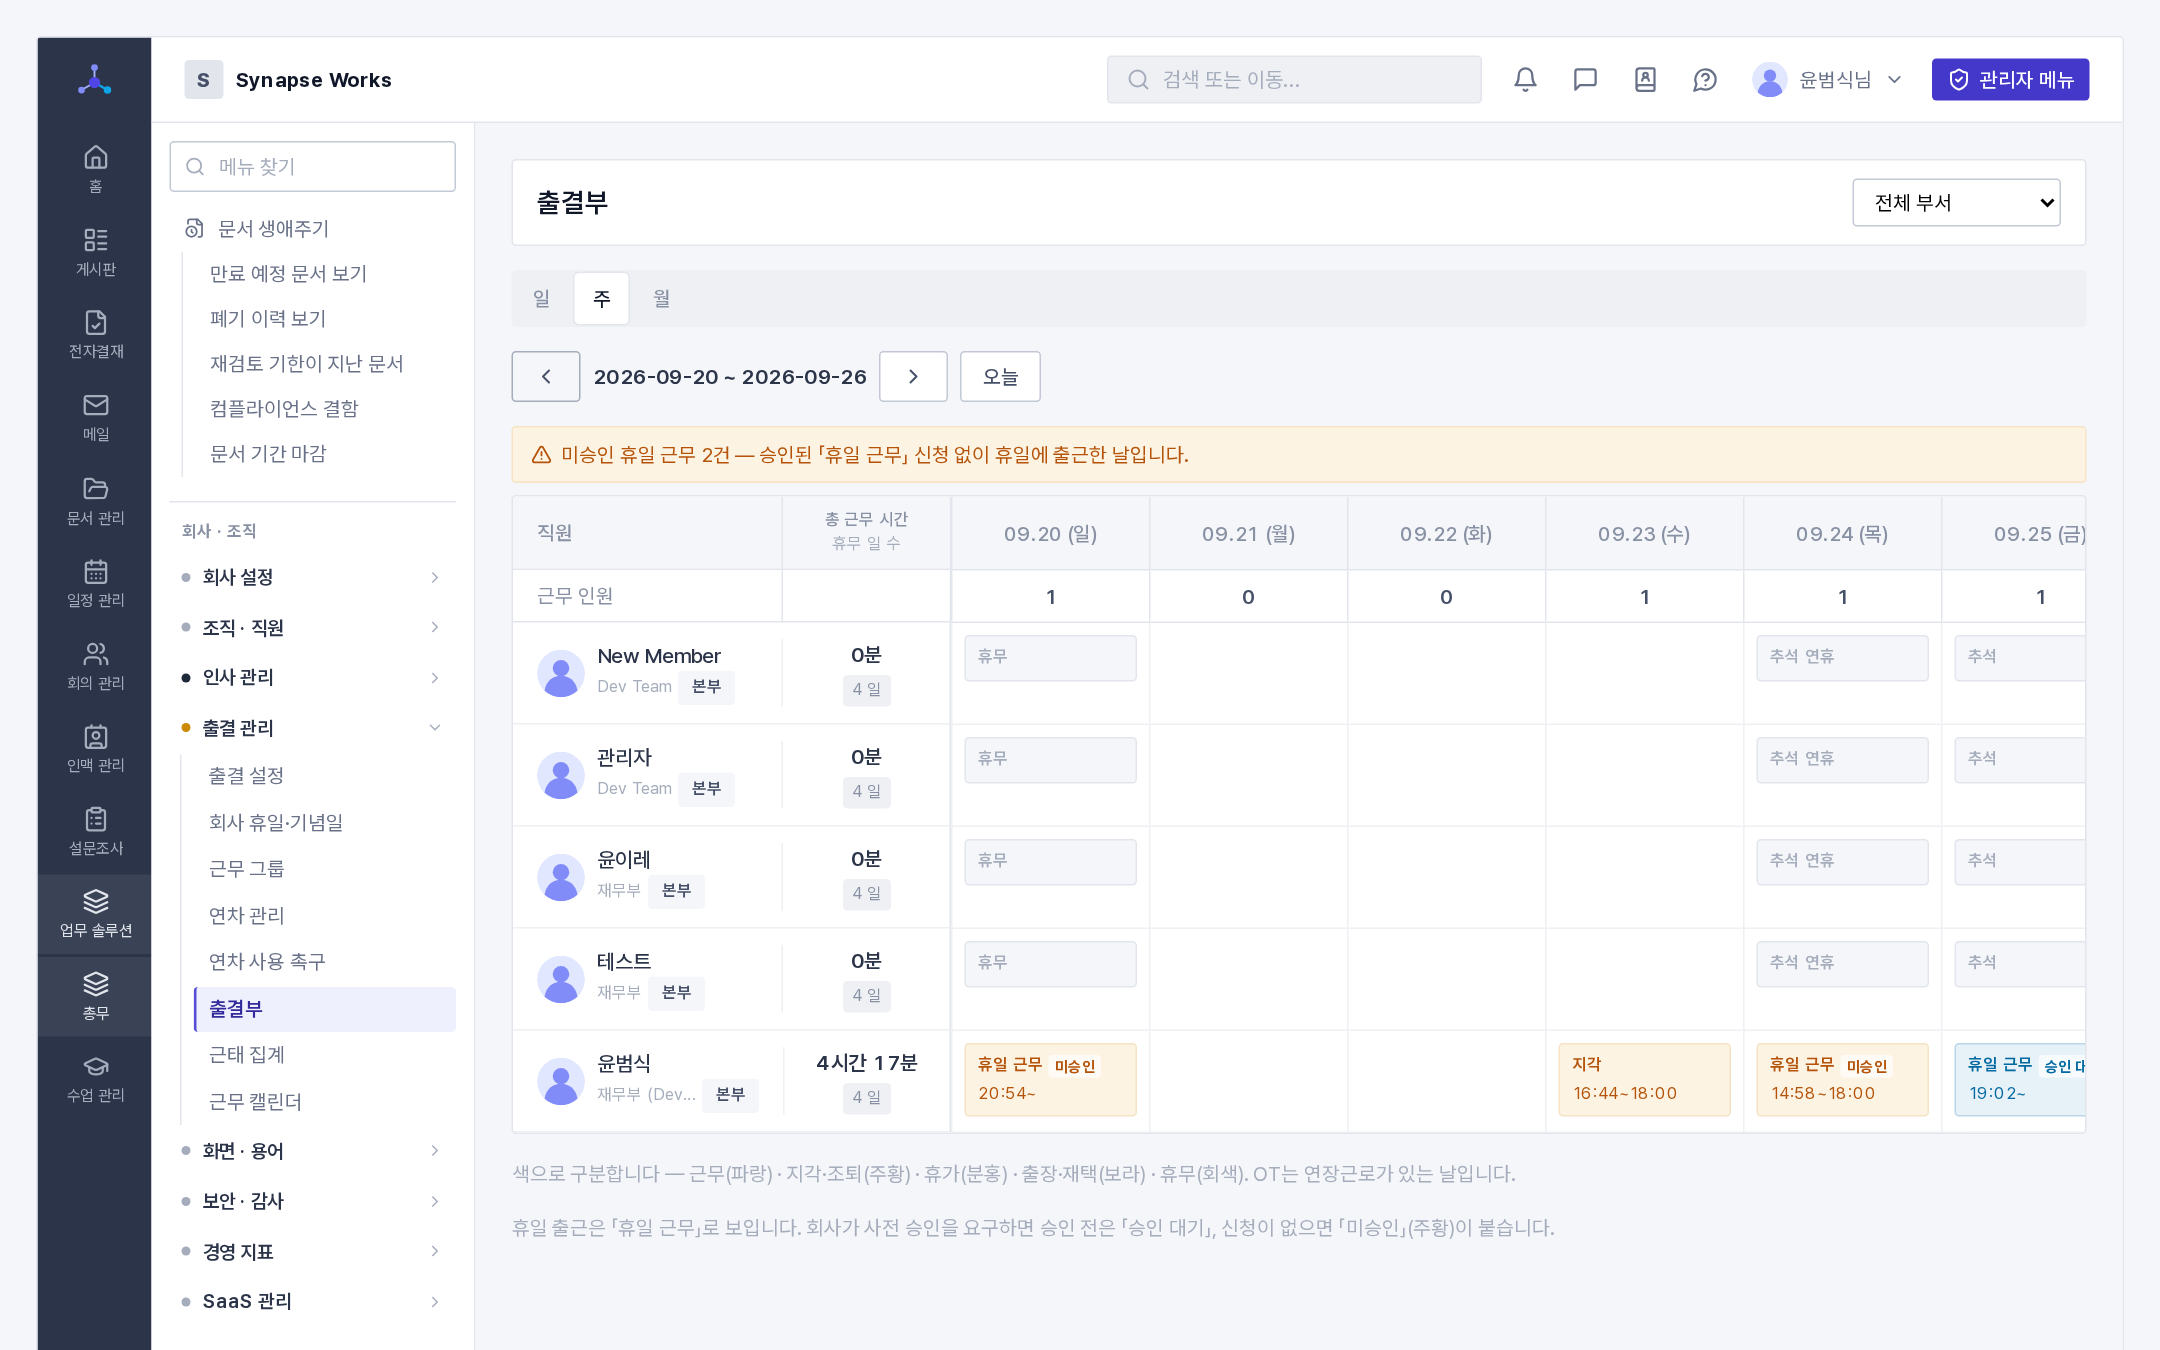The width and height of the screenshot is (2160, 1350).
Task: Click the Synapse Works logo icon
Action: click(203, 80)
